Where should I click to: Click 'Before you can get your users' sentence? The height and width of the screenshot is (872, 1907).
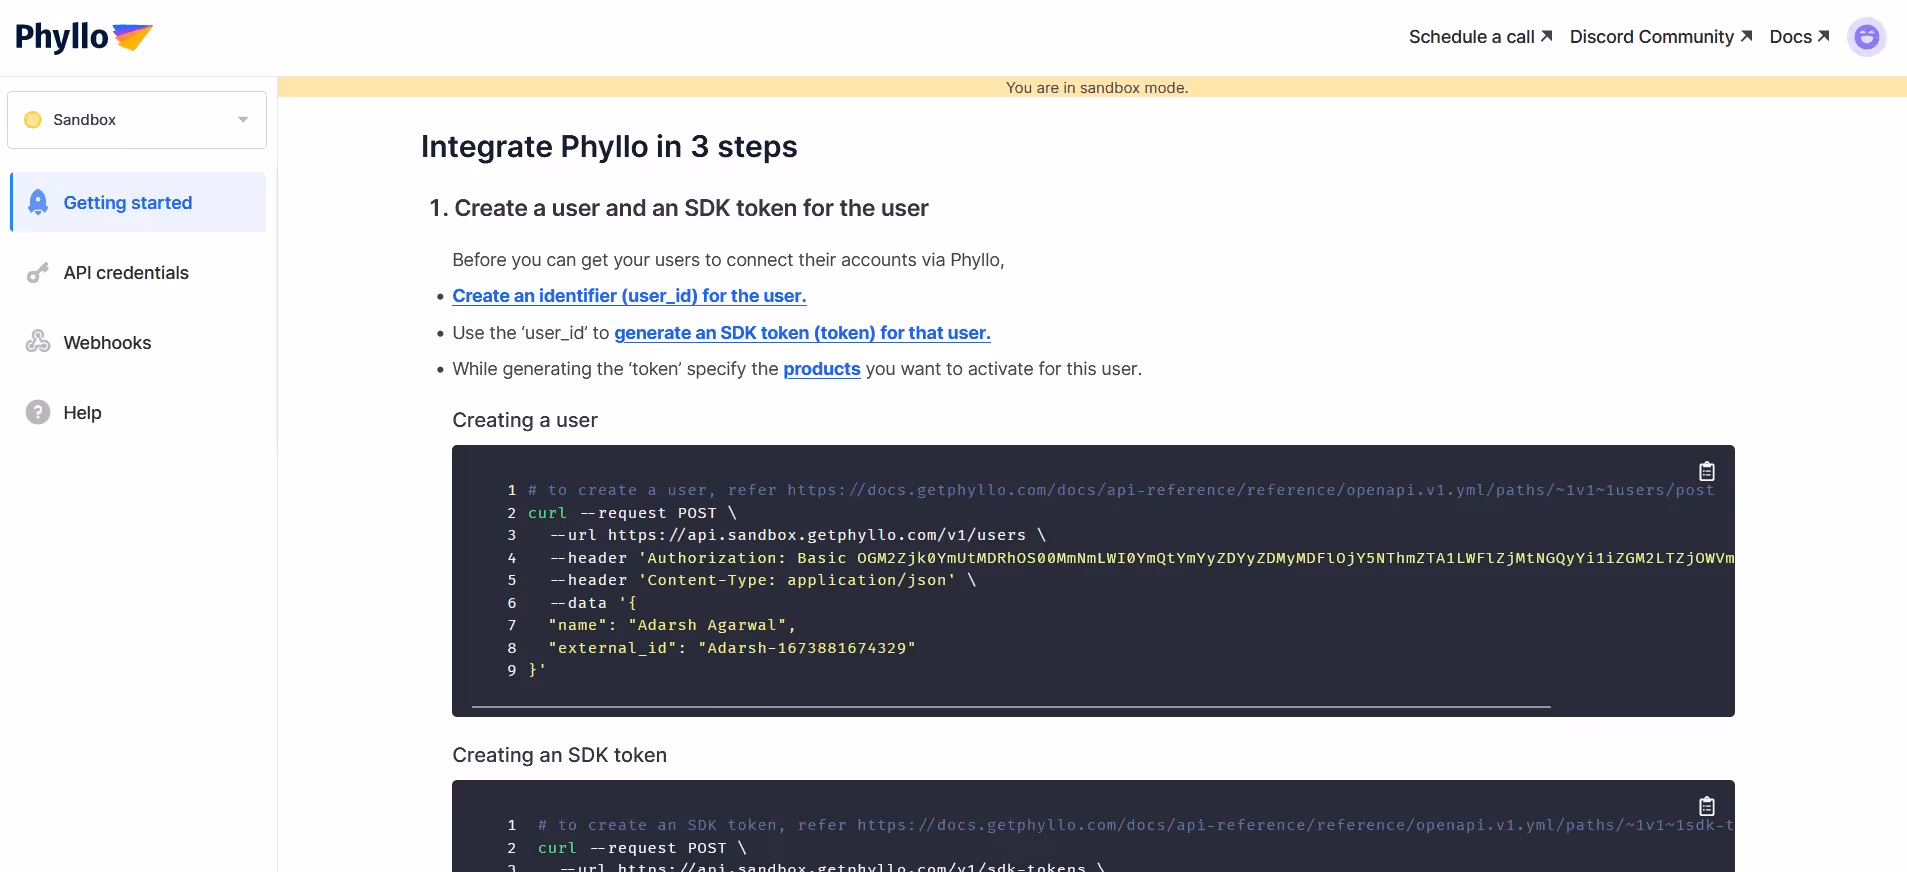(x=728, y=260)
